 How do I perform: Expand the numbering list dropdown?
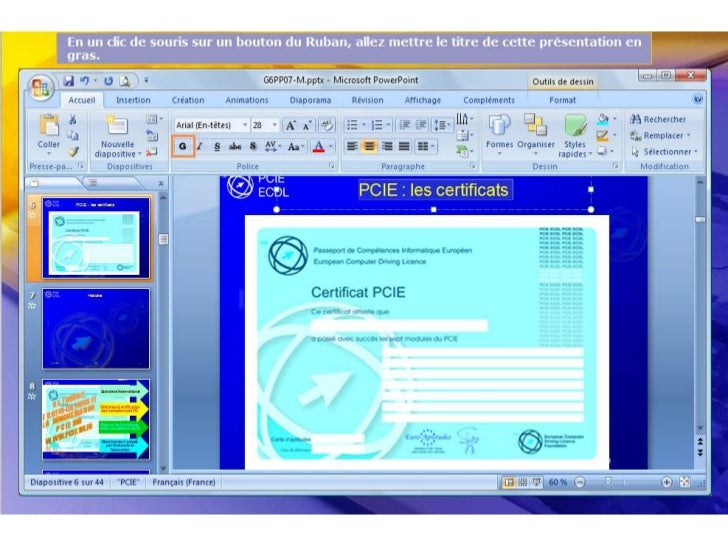[x=389, y=125]
